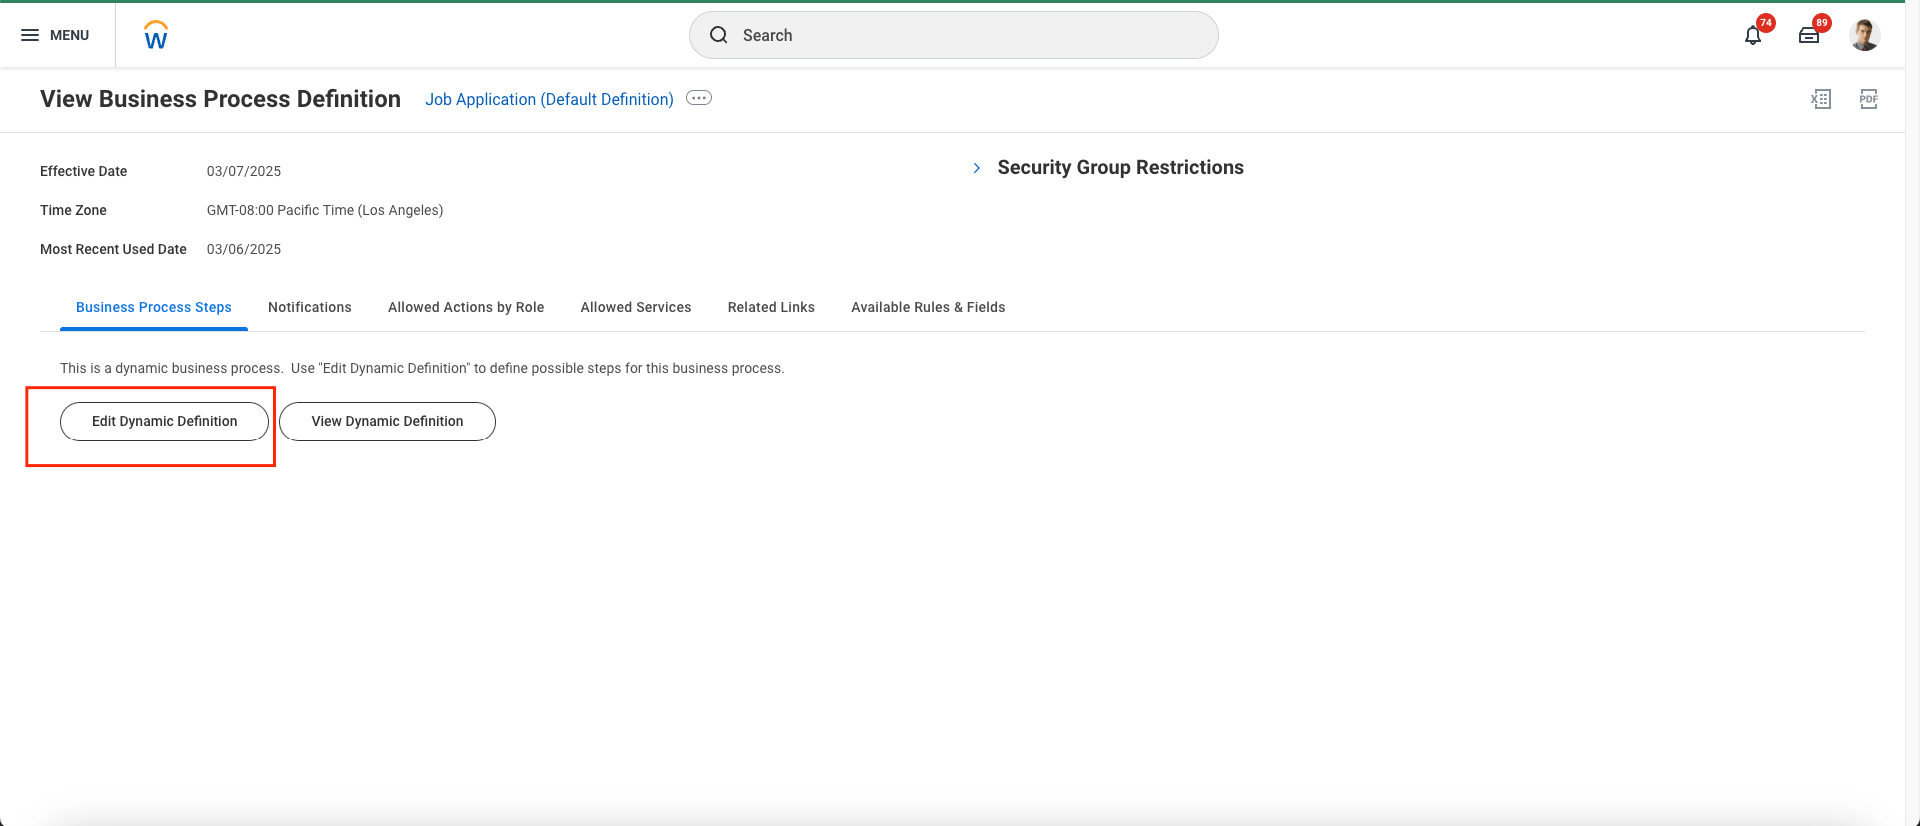Open the inbox tray icon

pyautogui.click(x=1809, y=36)
